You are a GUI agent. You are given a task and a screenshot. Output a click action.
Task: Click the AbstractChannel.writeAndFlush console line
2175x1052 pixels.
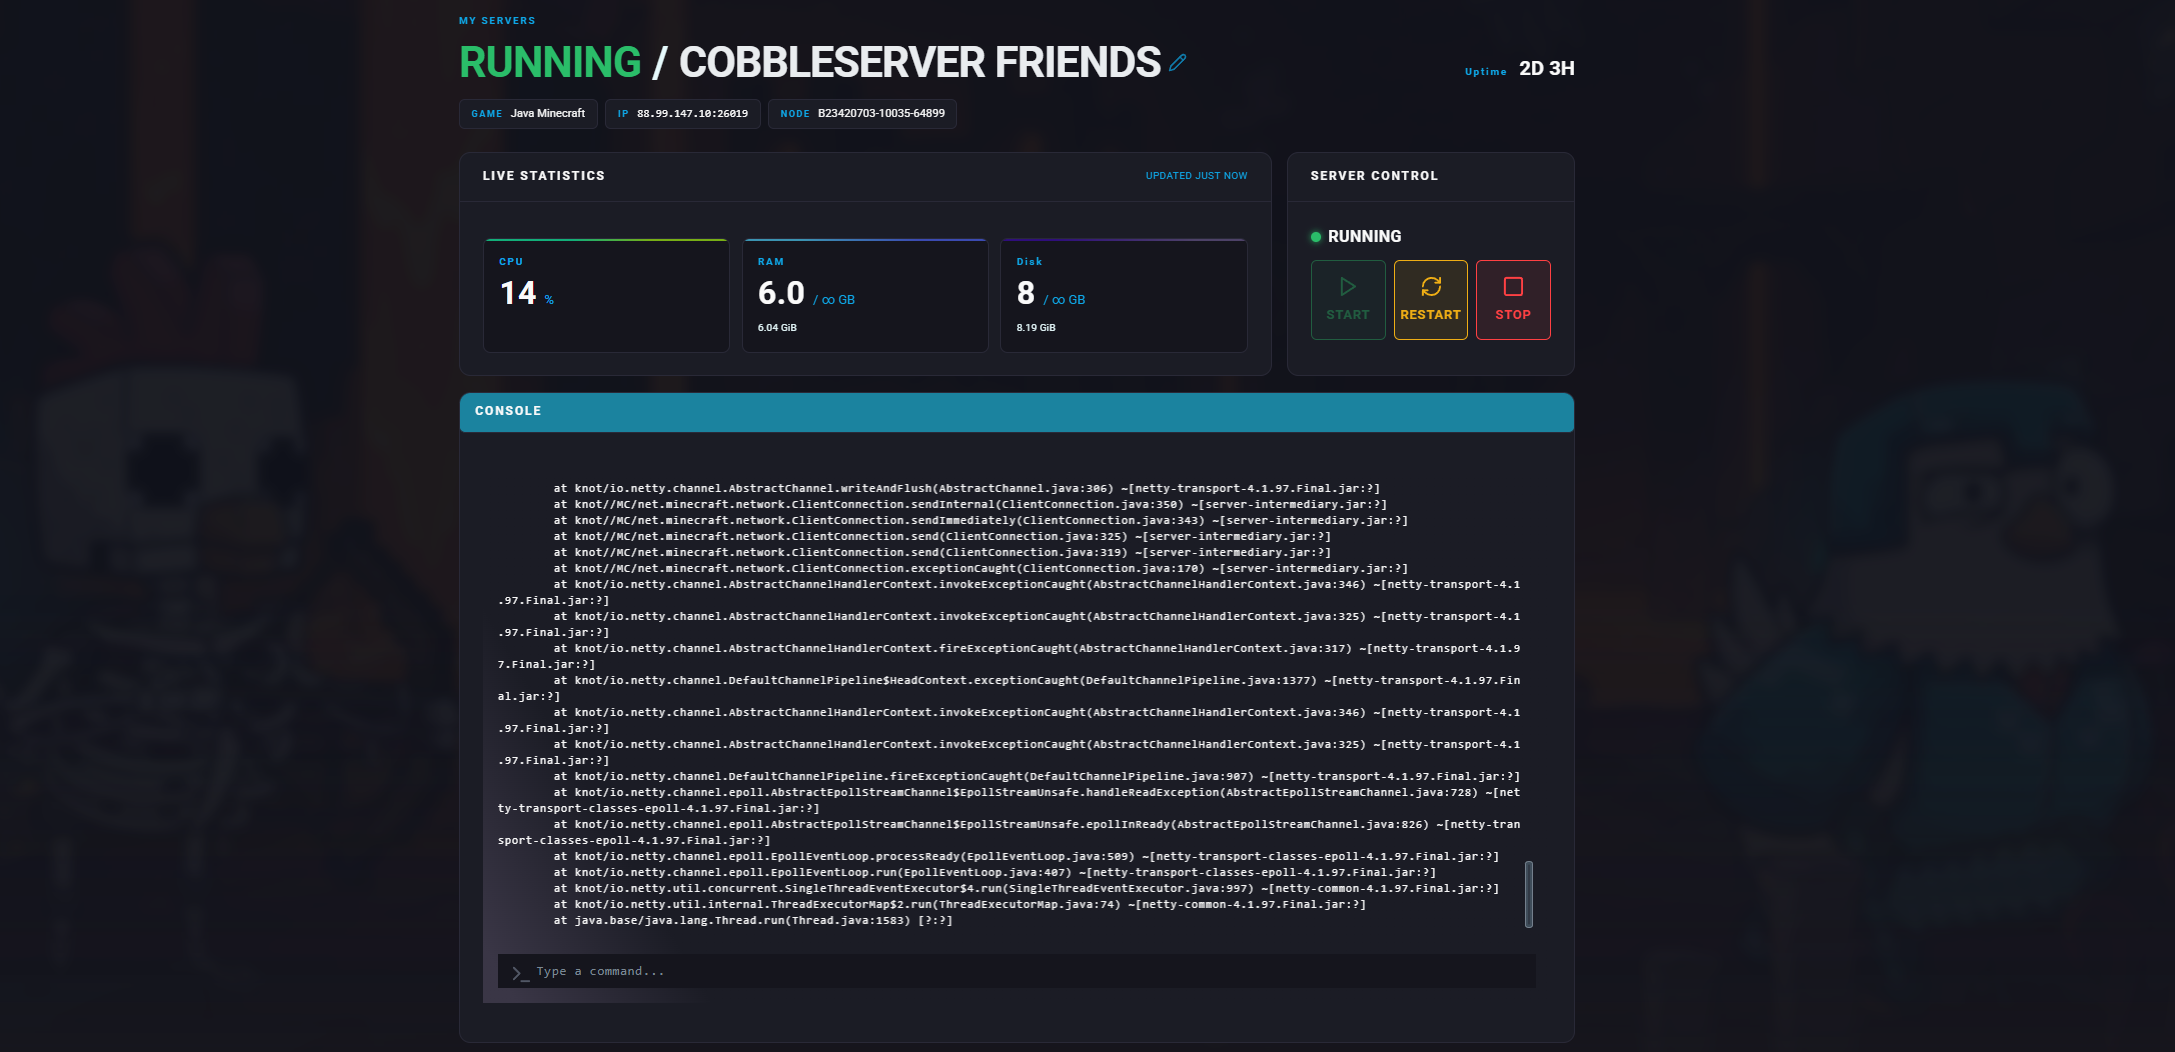(x=967, y=489)
